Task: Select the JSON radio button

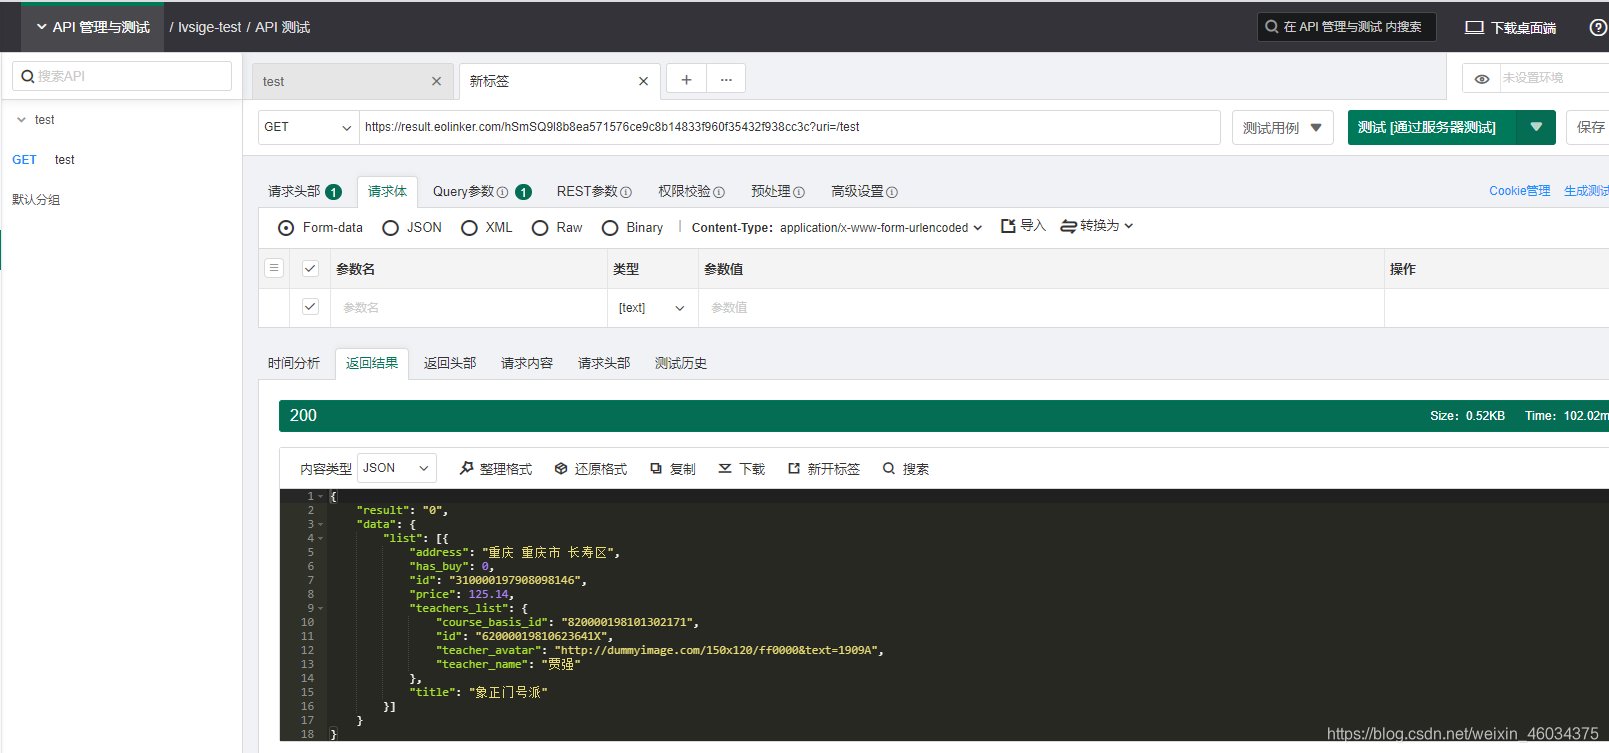Action: 390,228
